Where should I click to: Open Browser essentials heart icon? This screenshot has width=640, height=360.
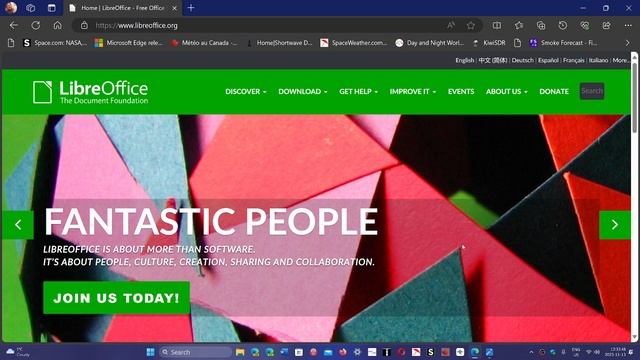pos(584,25)
